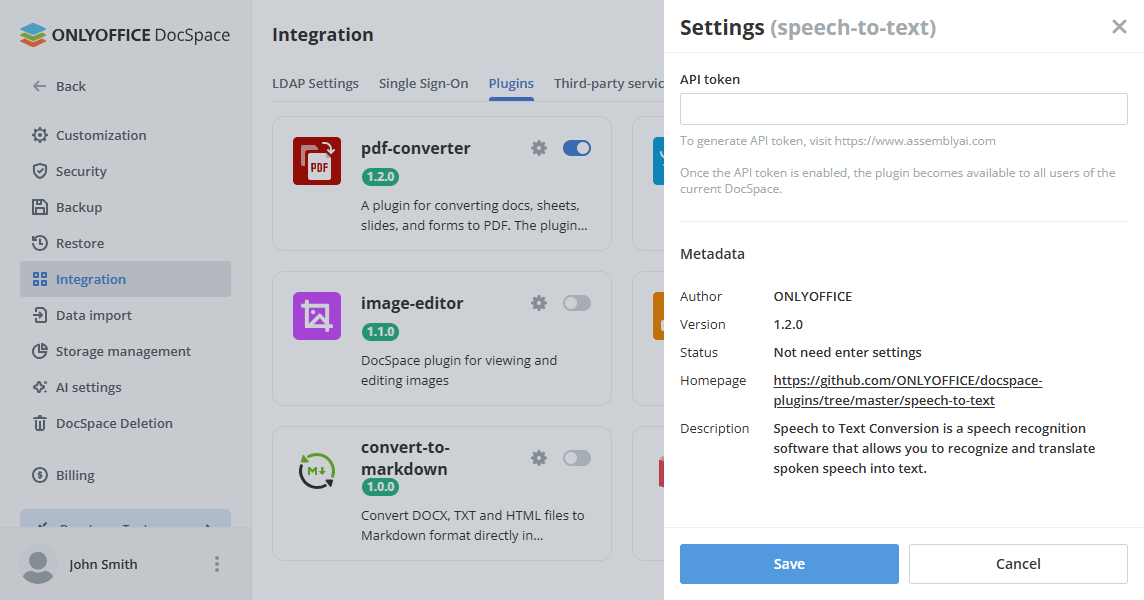
Task: Click the Restore clock icon
Action: 40,243
